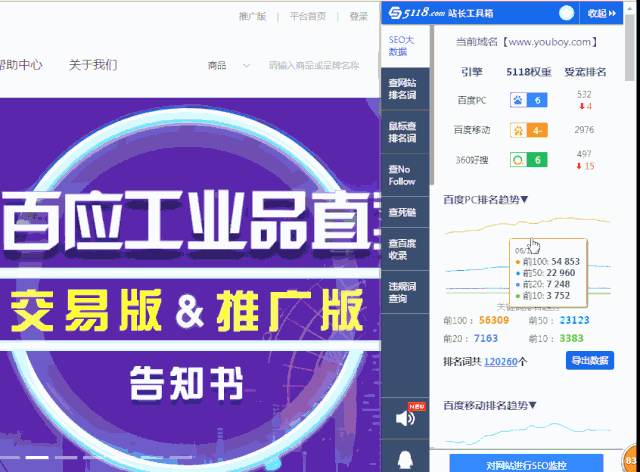Click 对网站进行SEO监控 button

pos(527,464)
